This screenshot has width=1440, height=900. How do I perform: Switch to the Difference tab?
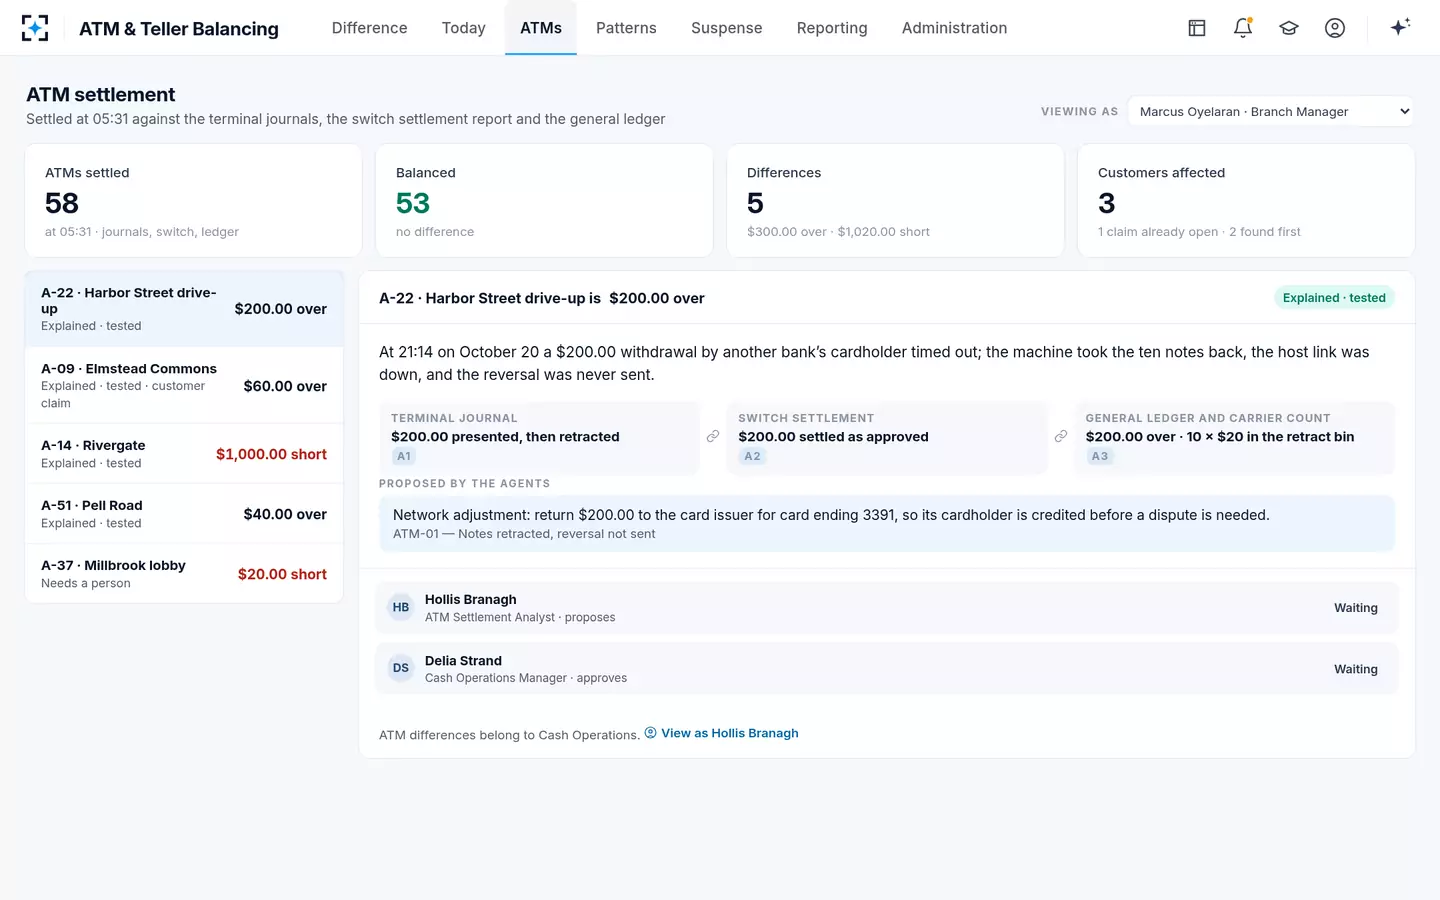click(370, 28)
